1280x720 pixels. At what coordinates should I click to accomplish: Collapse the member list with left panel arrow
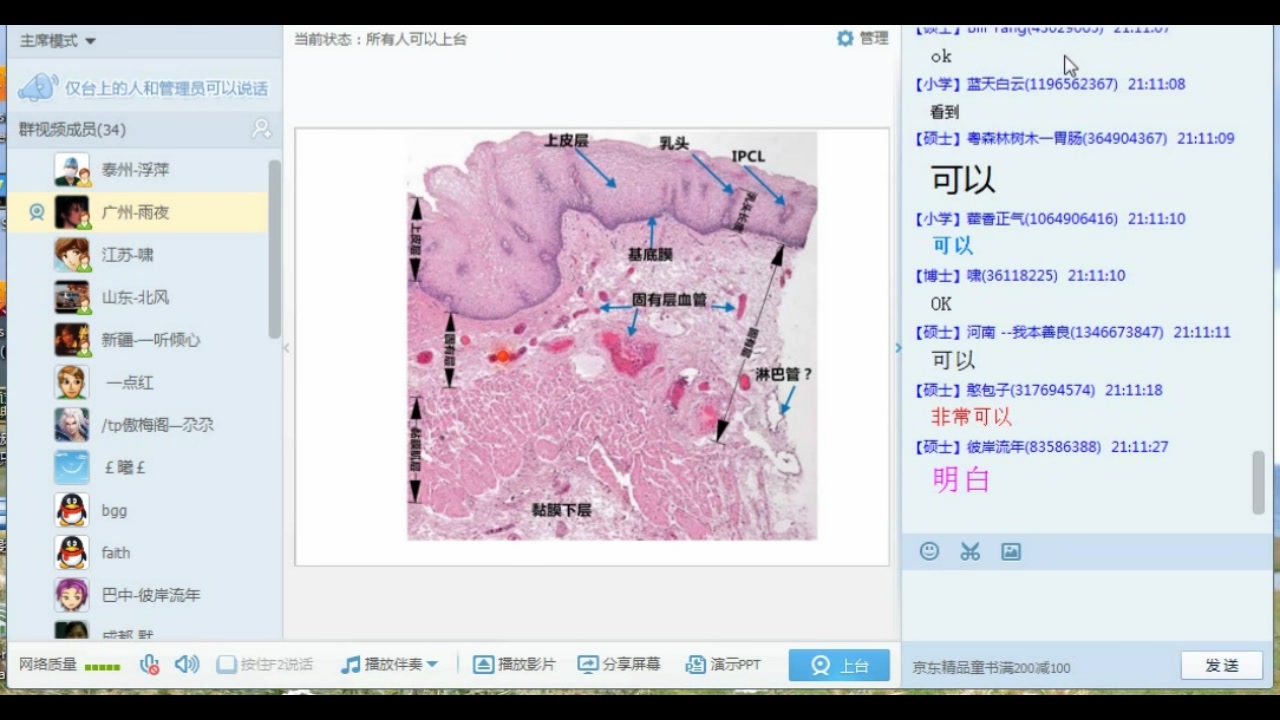tap(287, 348)
